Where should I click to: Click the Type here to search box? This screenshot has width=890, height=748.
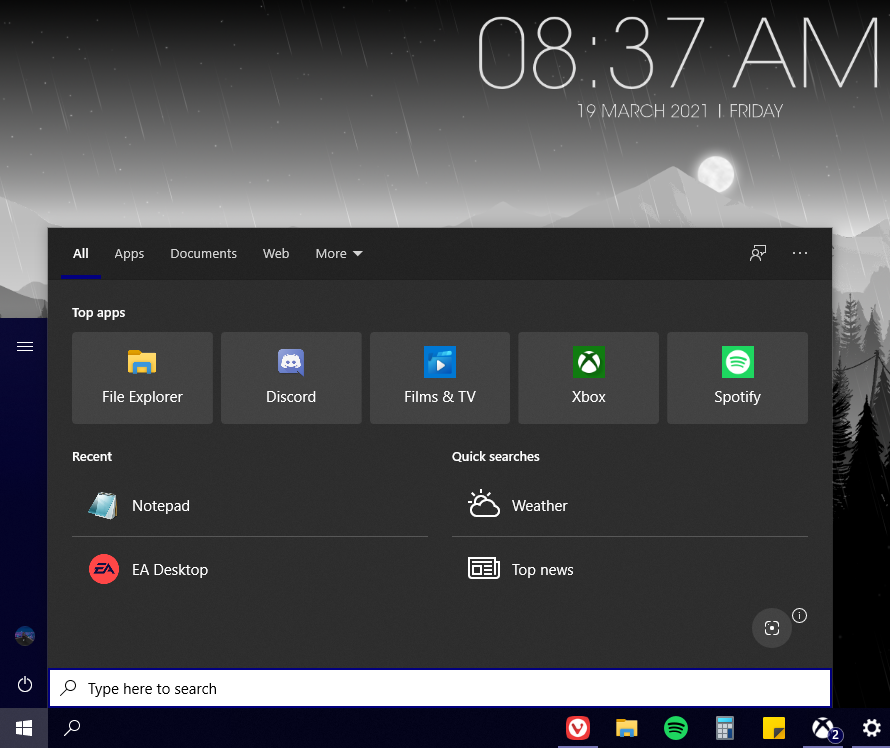coord(440,688)
